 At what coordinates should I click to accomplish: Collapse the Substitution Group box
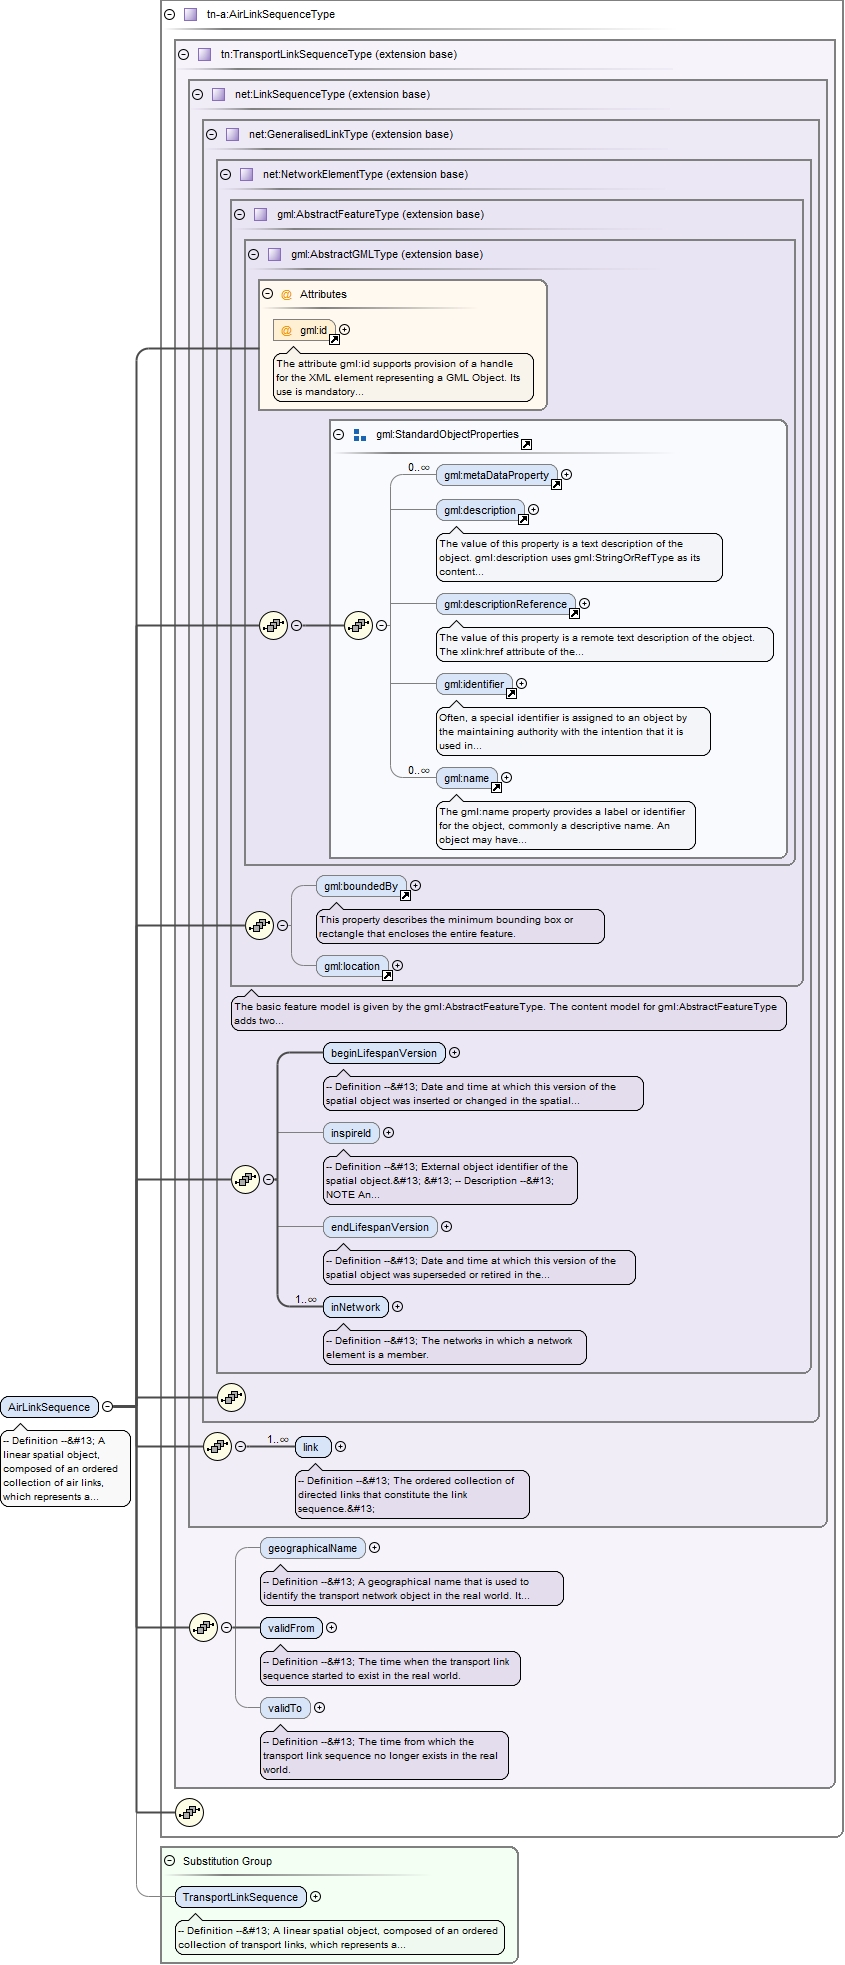(x=169, y=1861)
